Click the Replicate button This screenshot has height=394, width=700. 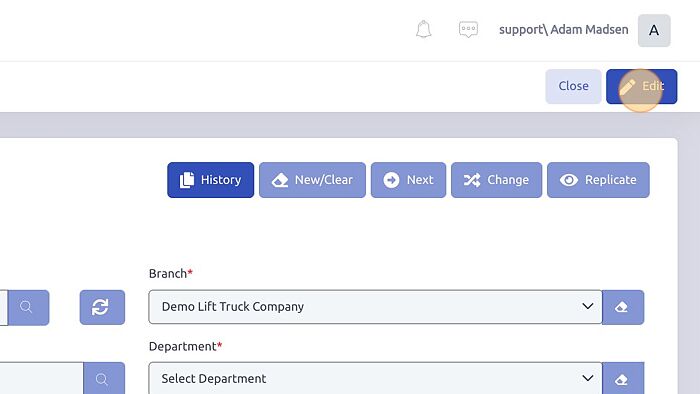[598, 180]
